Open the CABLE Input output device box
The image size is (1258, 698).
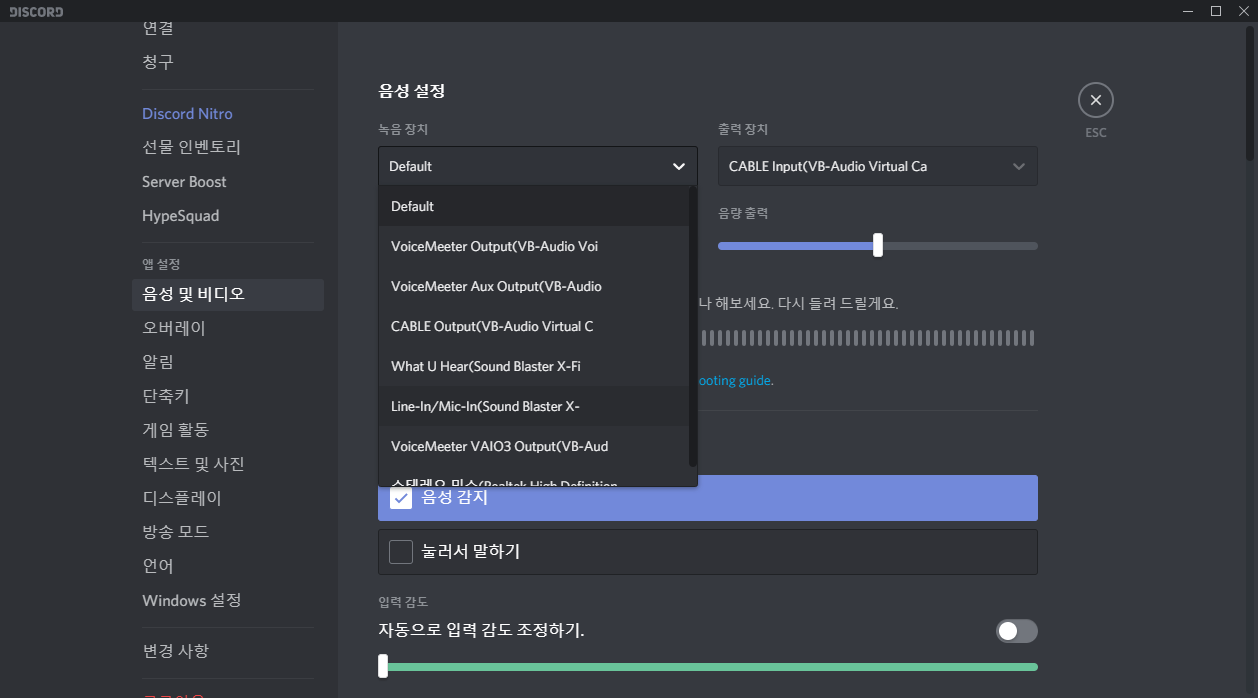pyautogui.click(x=877, y=166)
